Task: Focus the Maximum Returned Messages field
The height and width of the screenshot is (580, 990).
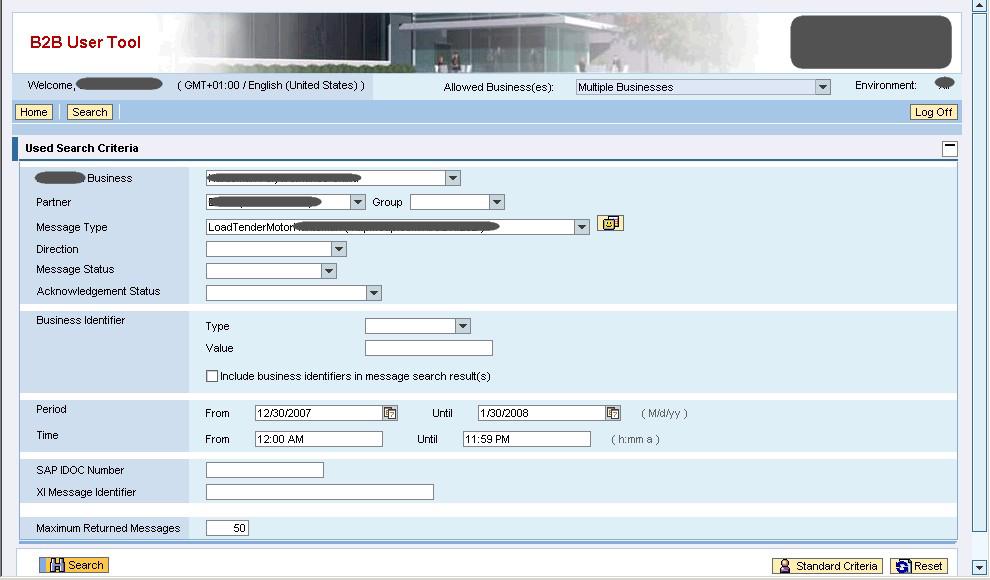Action: tap(227, 528)
